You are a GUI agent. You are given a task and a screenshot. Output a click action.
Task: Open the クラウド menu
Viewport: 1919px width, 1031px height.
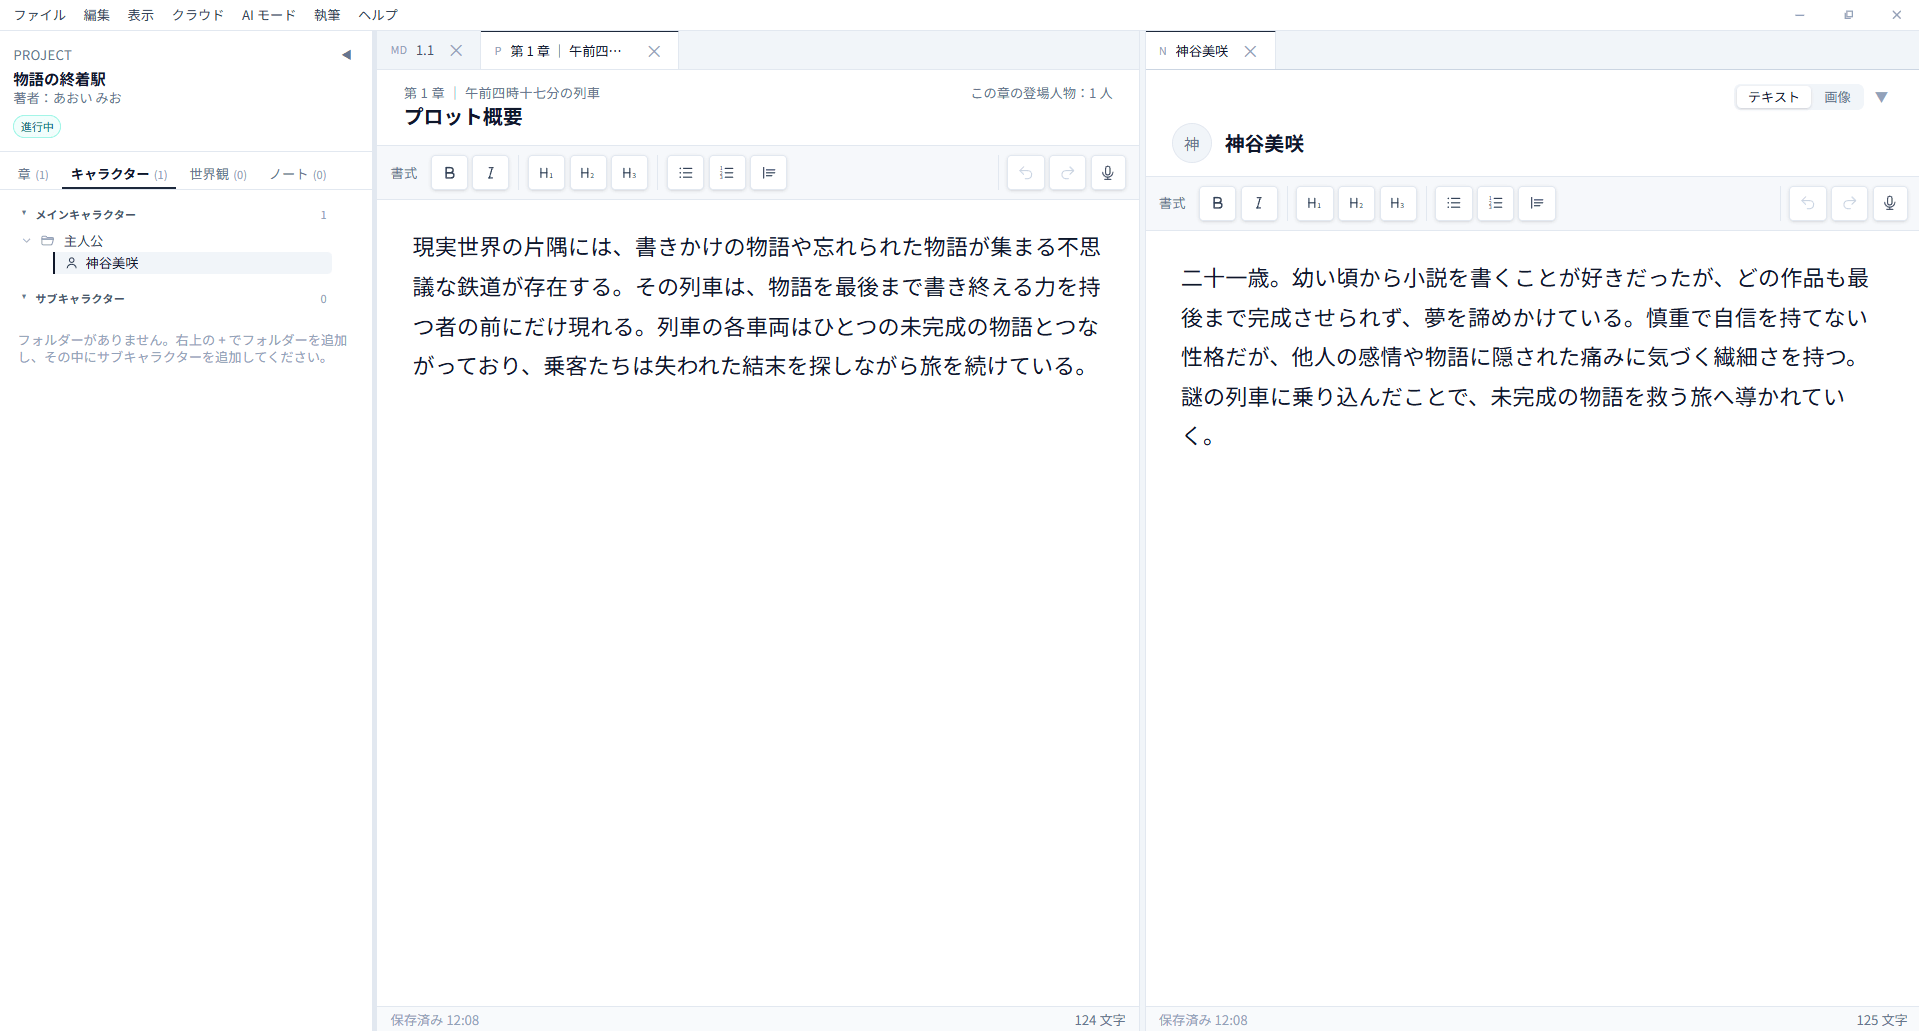pyautogui.click(x=198, y=15)
